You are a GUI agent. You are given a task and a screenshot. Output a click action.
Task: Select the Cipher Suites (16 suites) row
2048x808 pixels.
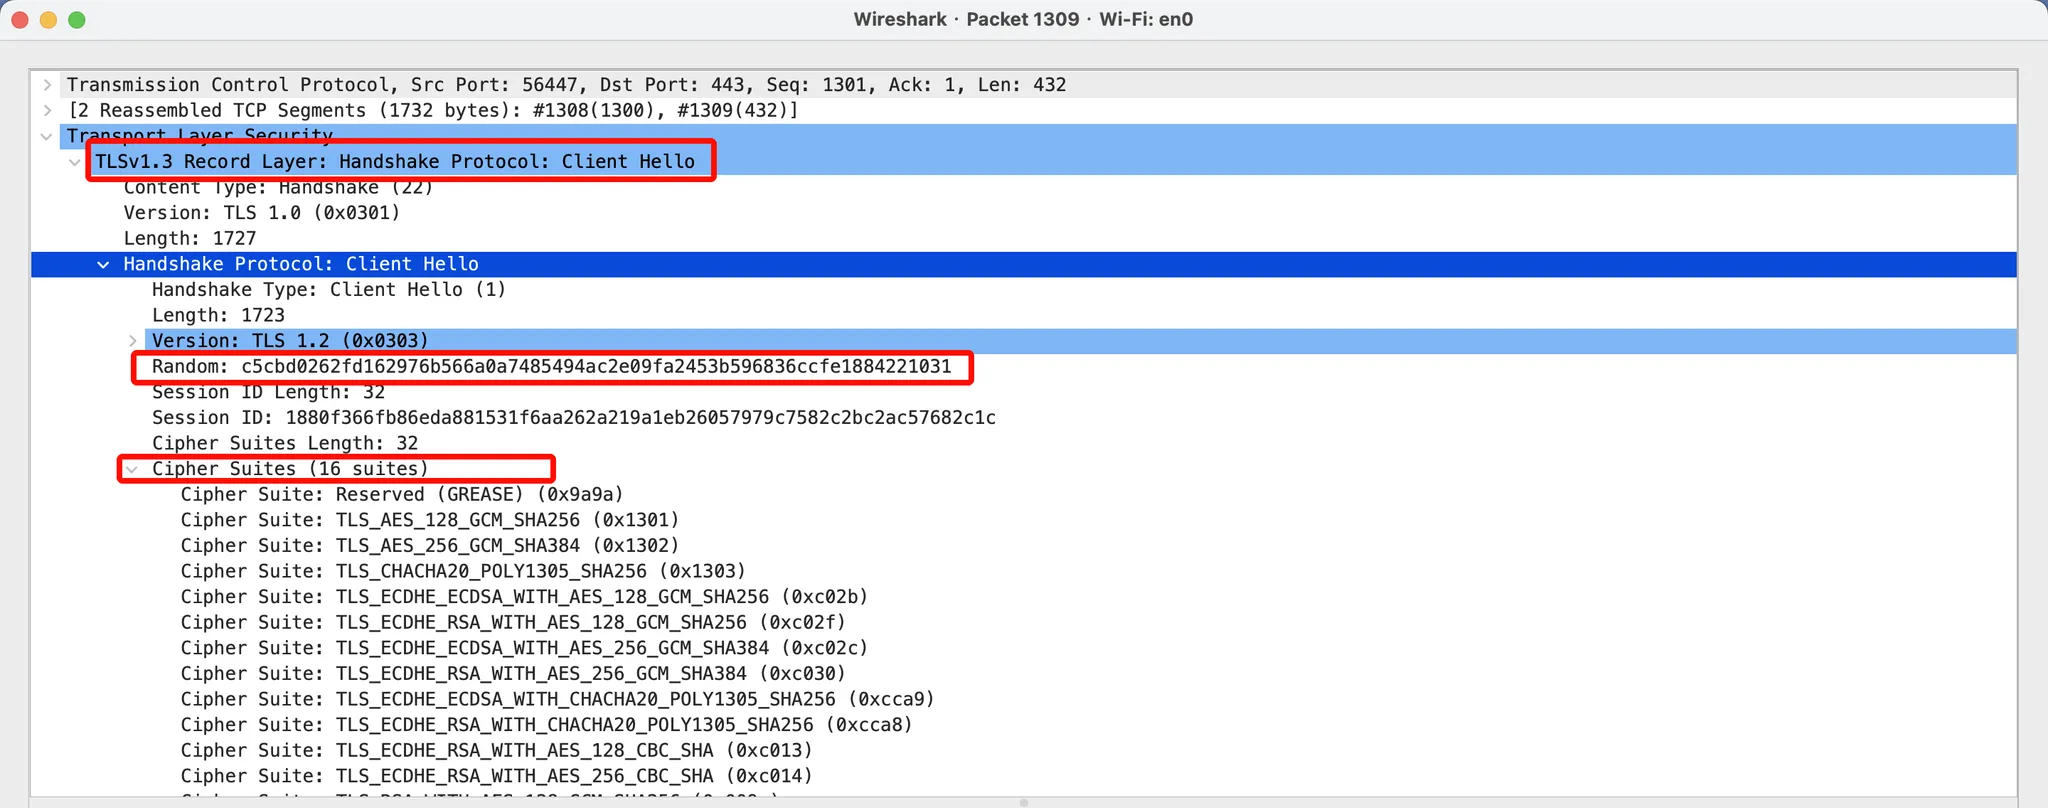pos(290,469)
